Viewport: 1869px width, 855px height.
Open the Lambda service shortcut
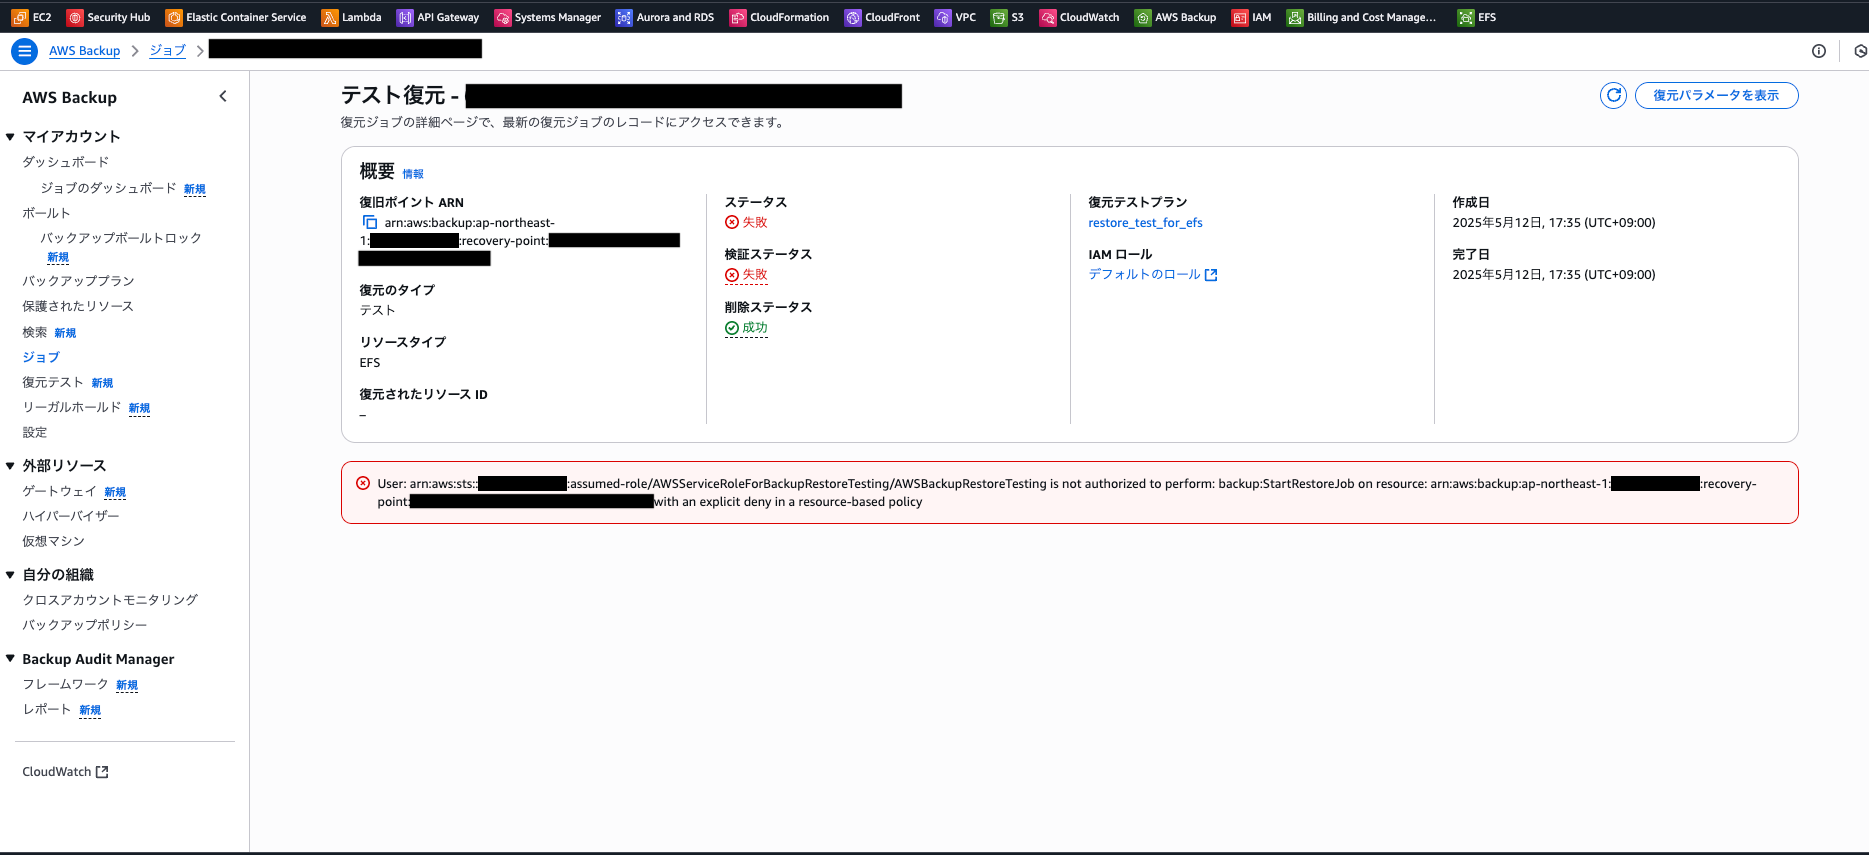(351, 17)
